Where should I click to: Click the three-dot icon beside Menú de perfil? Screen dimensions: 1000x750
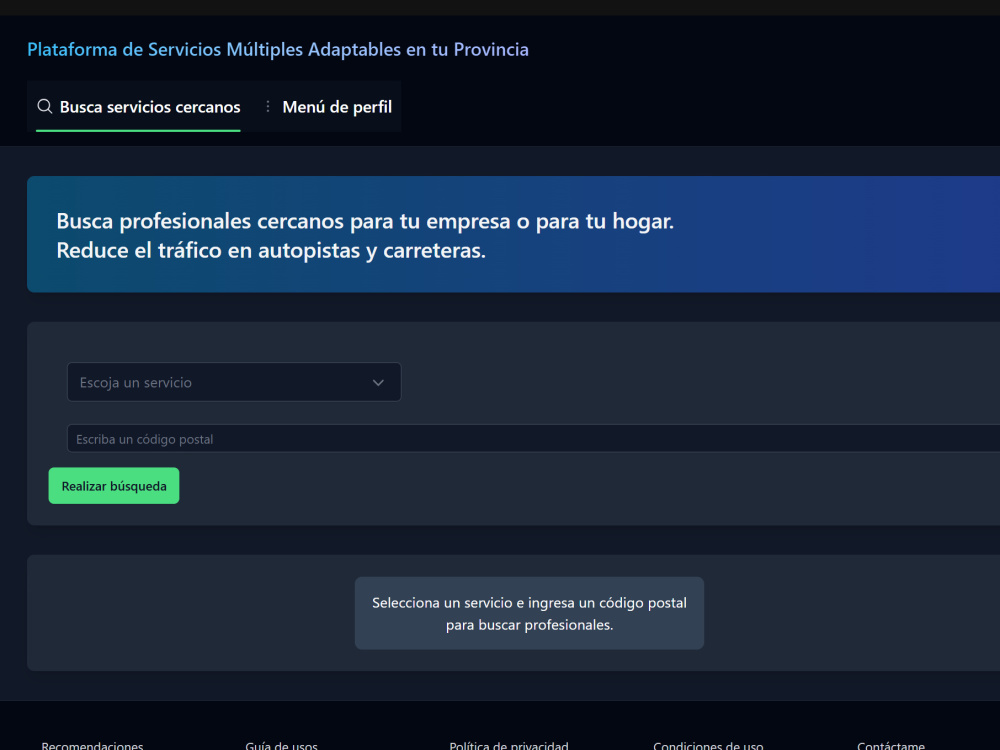pos(268,107)
